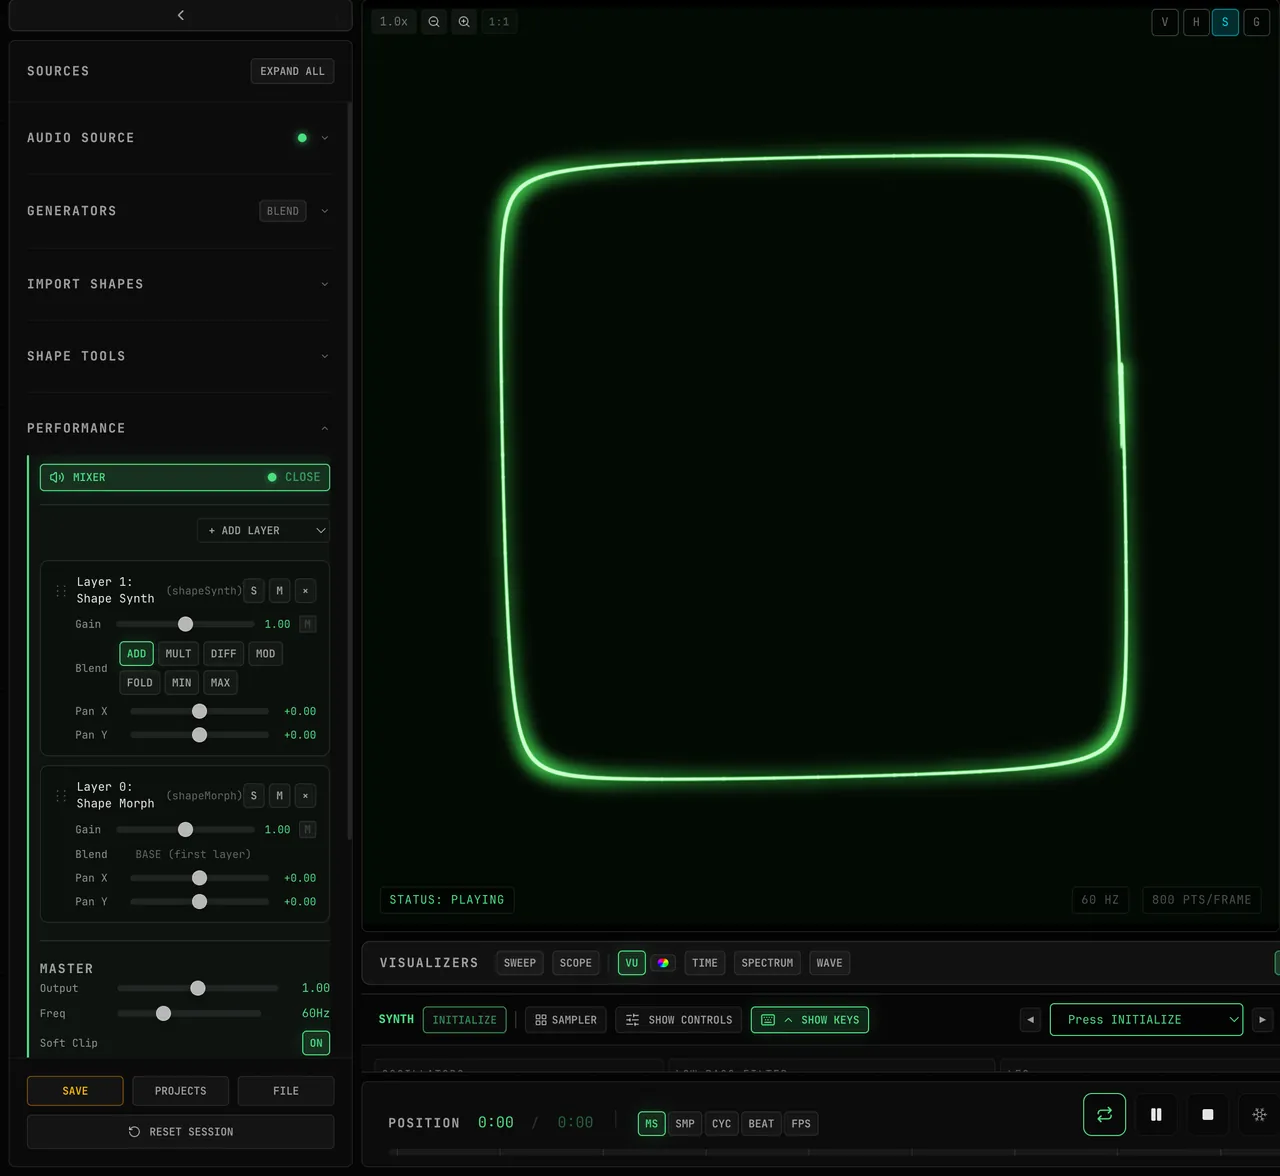The height and width of the screenshot is (1176, 1280).
Task: Click Reset Session button
Action: [181, 1132]
